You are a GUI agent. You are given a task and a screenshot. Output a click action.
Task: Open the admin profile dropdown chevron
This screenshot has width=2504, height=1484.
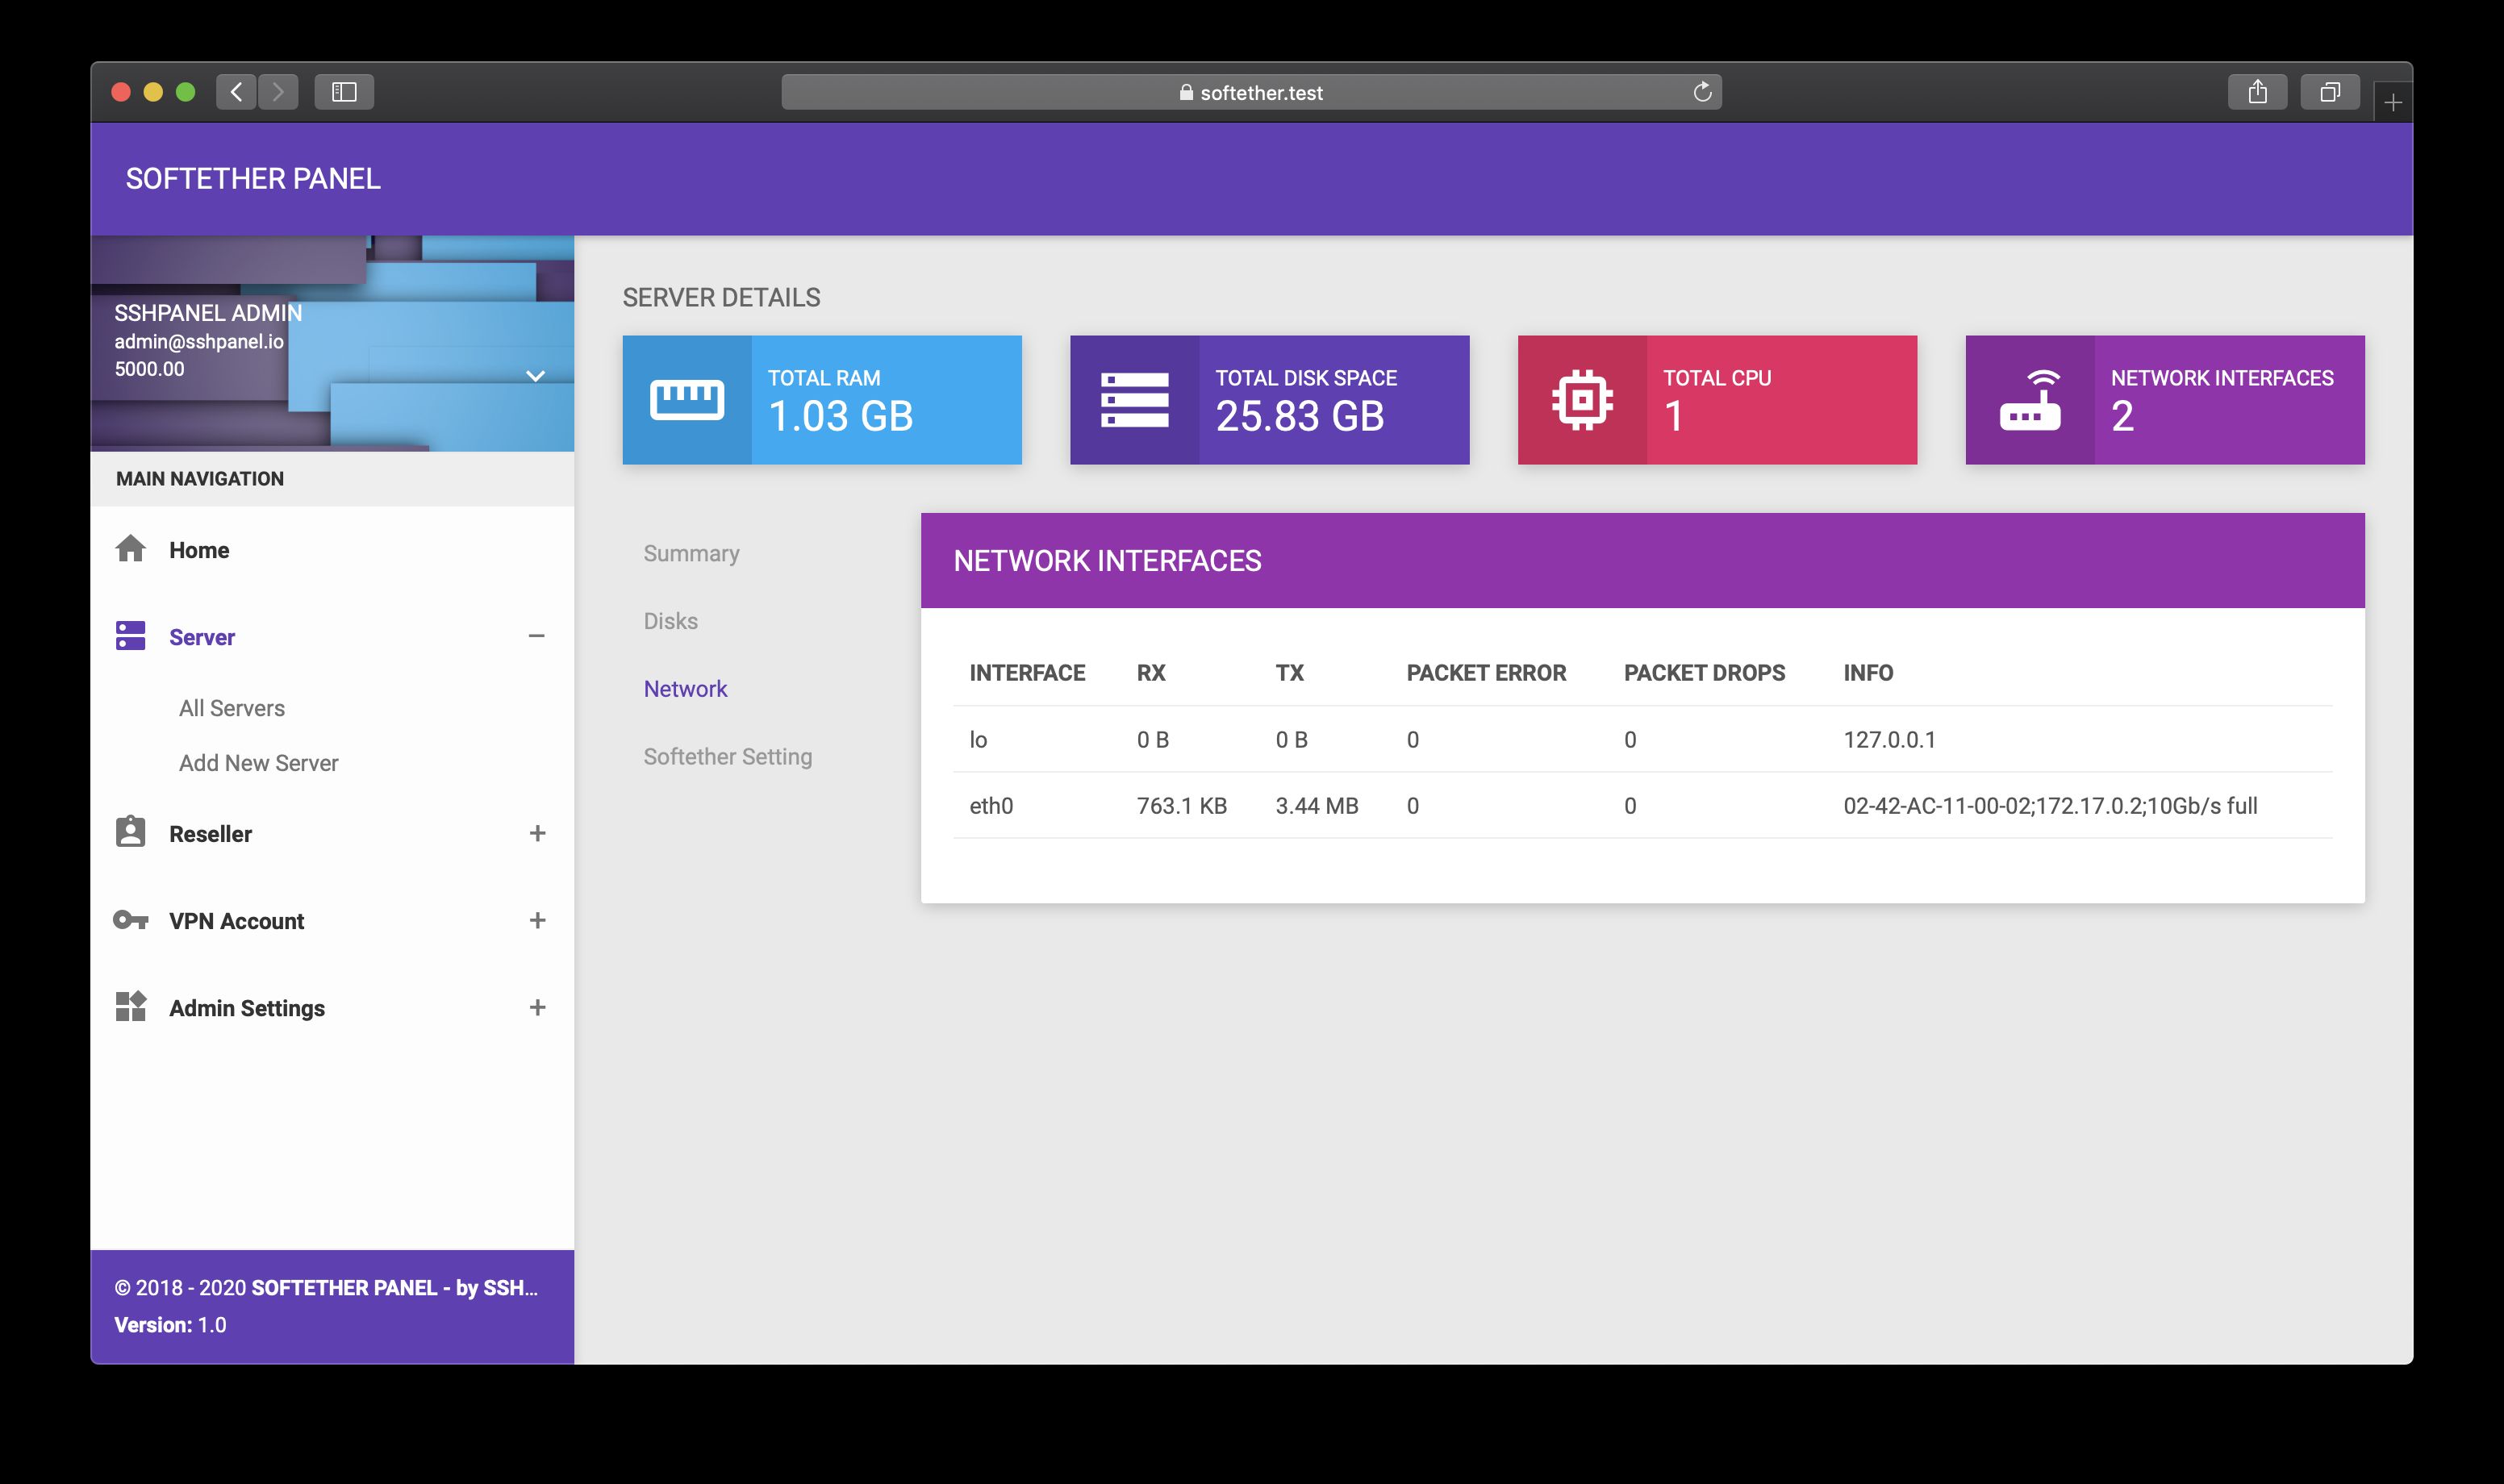click(536, 376)
